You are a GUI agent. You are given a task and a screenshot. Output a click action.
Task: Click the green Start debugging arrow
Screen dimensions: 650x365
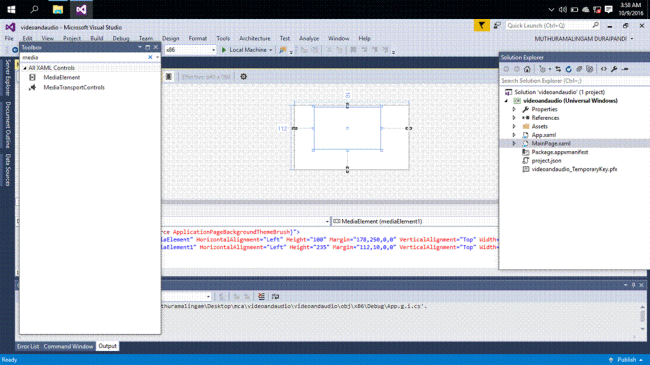(x=224, y=50)
